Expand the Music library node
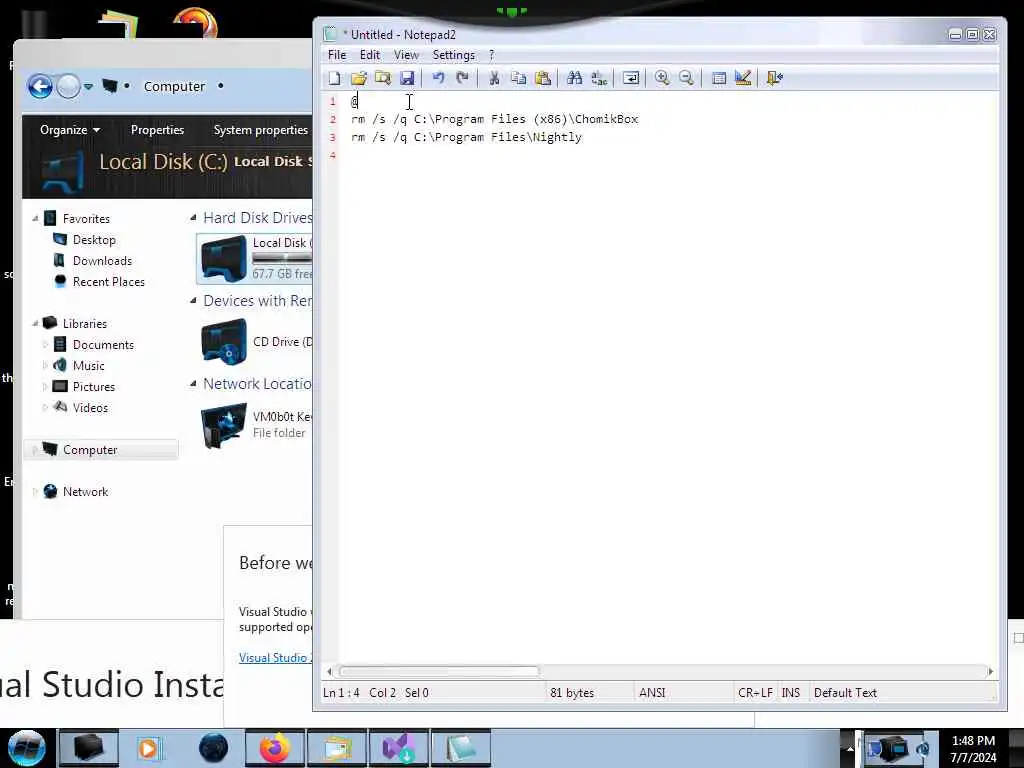This screenshot has height=768, width=1024. click(x=45, y=366)
